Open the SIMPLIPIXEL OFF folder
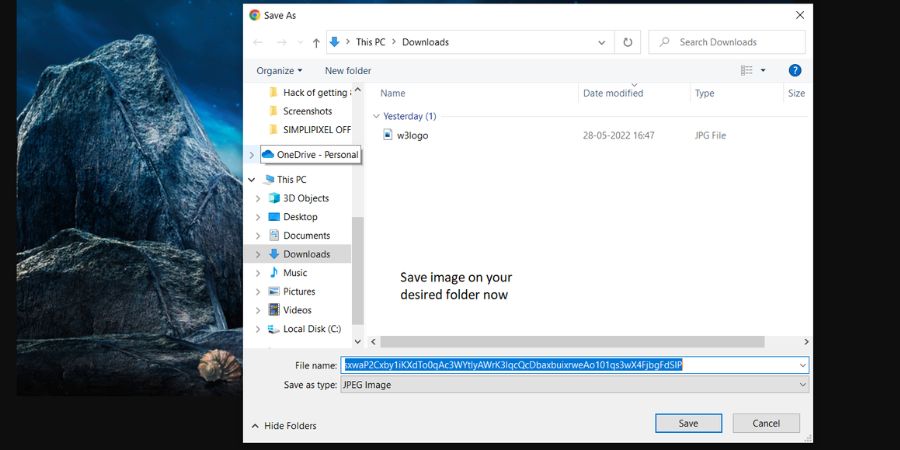Screen dimensions: 900x450 click(317, 130)
